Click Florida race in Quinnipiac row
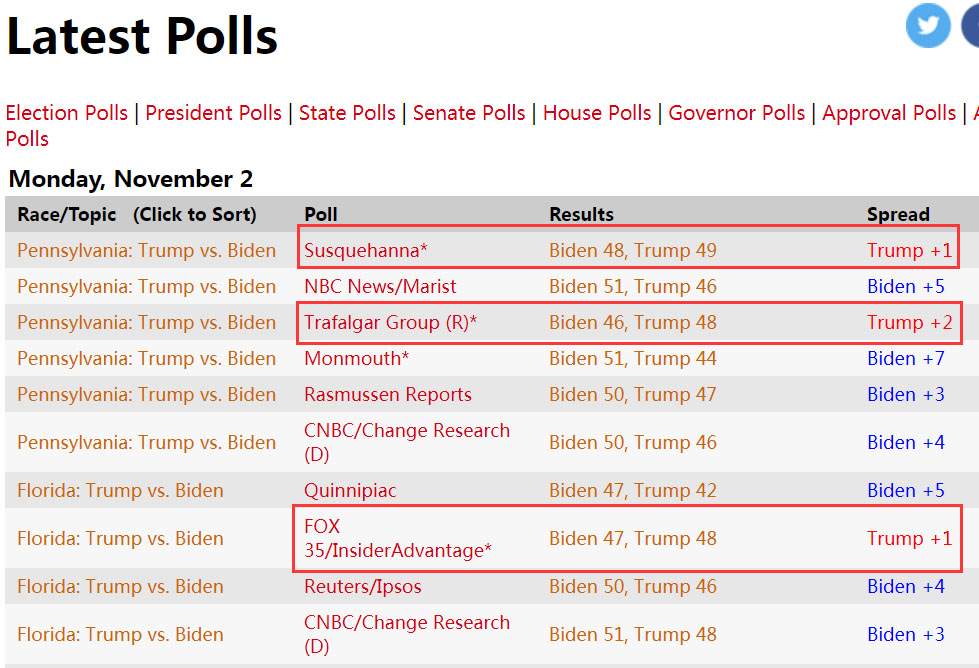The width and height of the screenshot is (979, 668). 120,490
